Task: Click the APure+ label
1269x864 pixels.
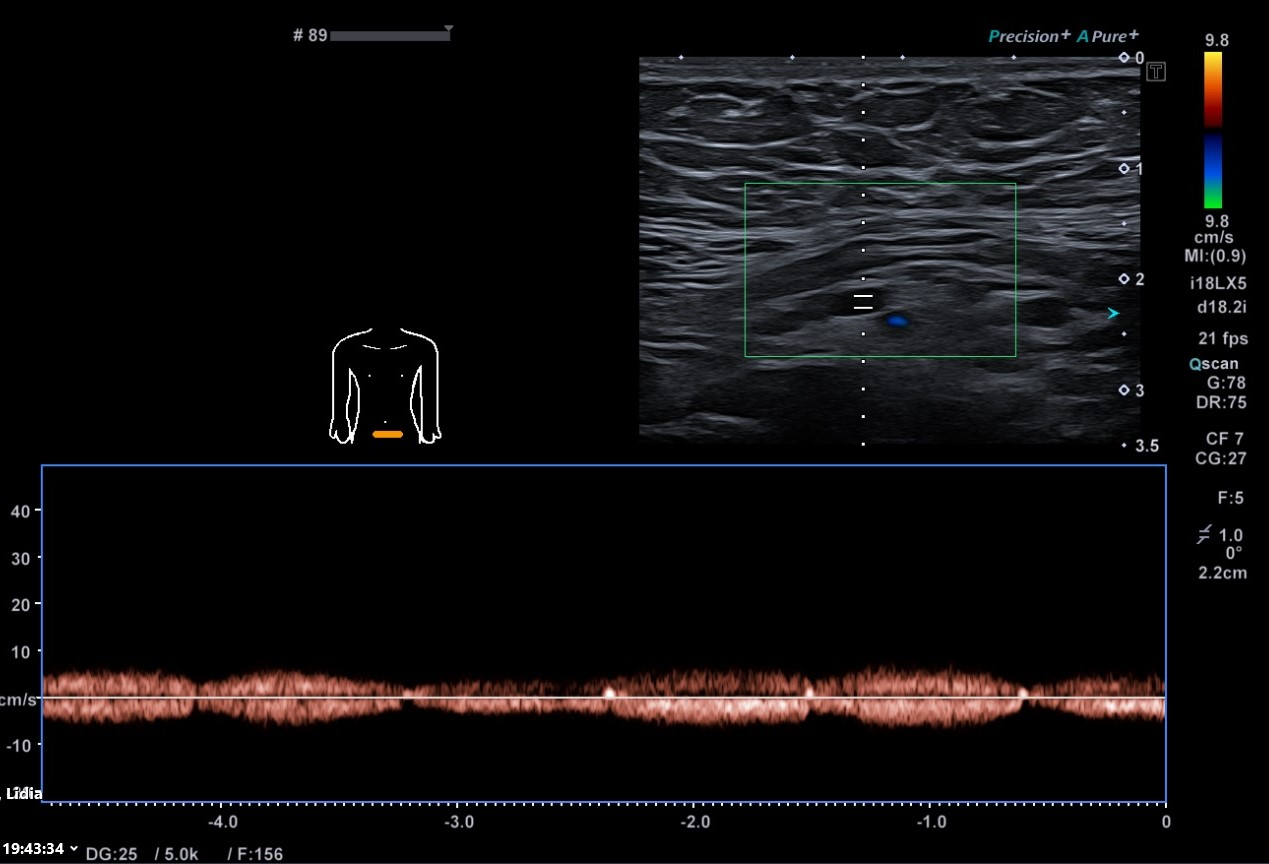Action: click(1108, 36)
